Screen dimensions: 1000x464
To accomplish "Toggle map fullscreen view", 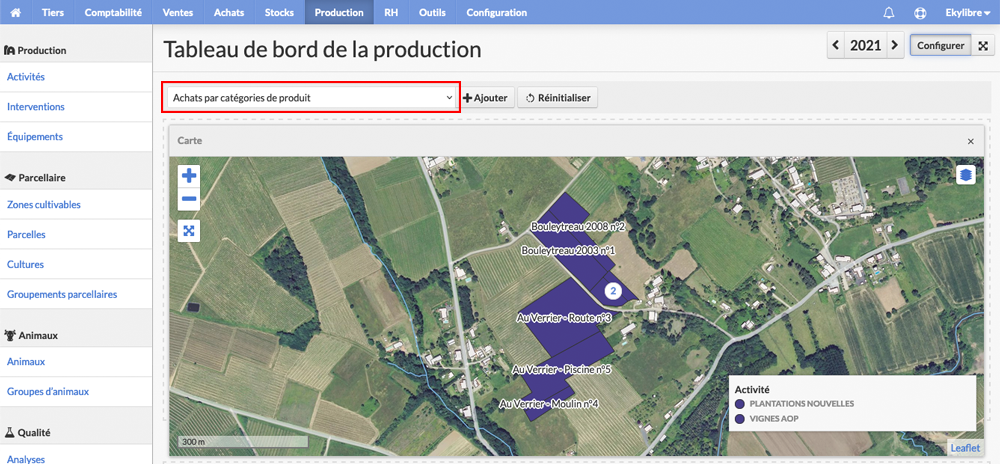I will click(x=189, y=230).
